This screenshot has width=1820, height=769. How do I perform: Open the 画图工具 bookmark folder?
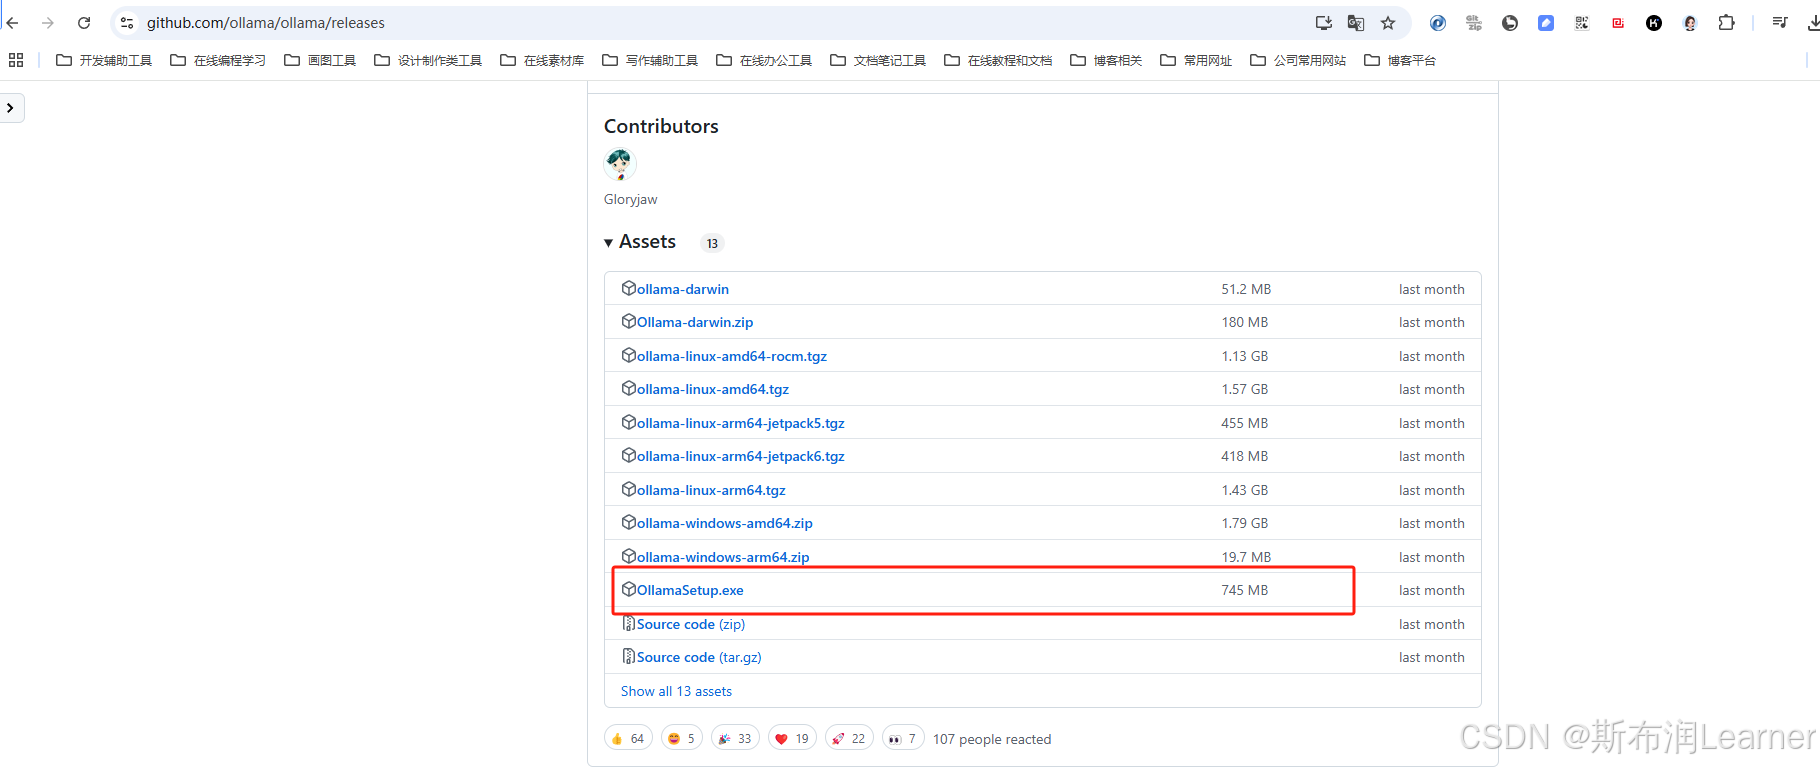(x=320, y=60)
